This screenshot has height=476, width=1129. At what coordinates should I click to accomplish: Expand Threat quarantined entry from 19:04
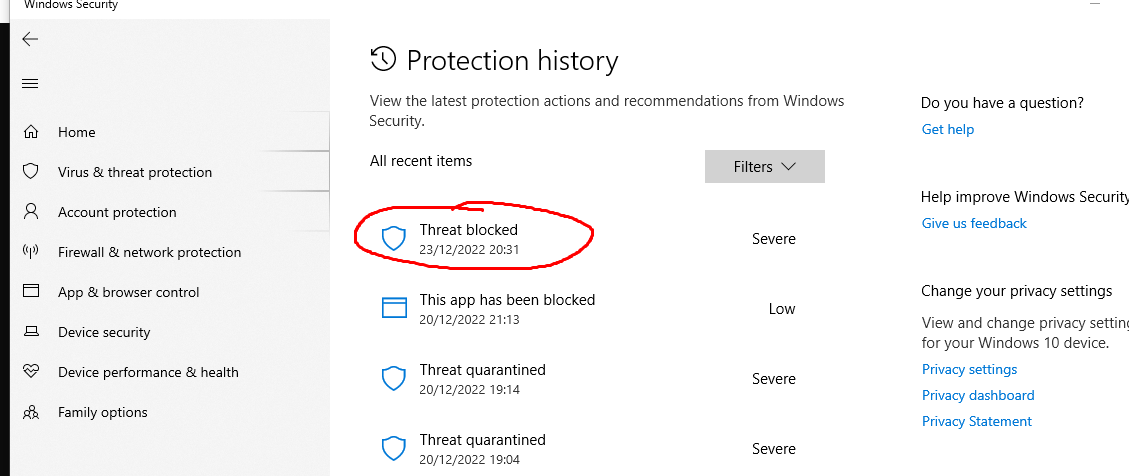pos(589,449)
